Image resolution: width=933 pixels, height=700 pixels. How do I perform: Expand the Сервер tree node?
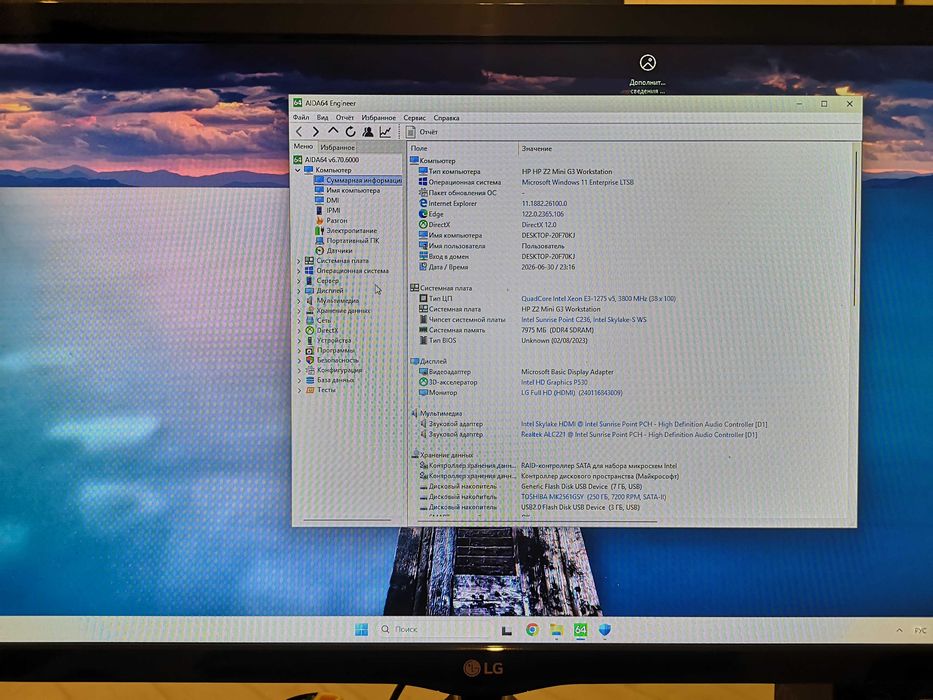(x=299, y=280)
